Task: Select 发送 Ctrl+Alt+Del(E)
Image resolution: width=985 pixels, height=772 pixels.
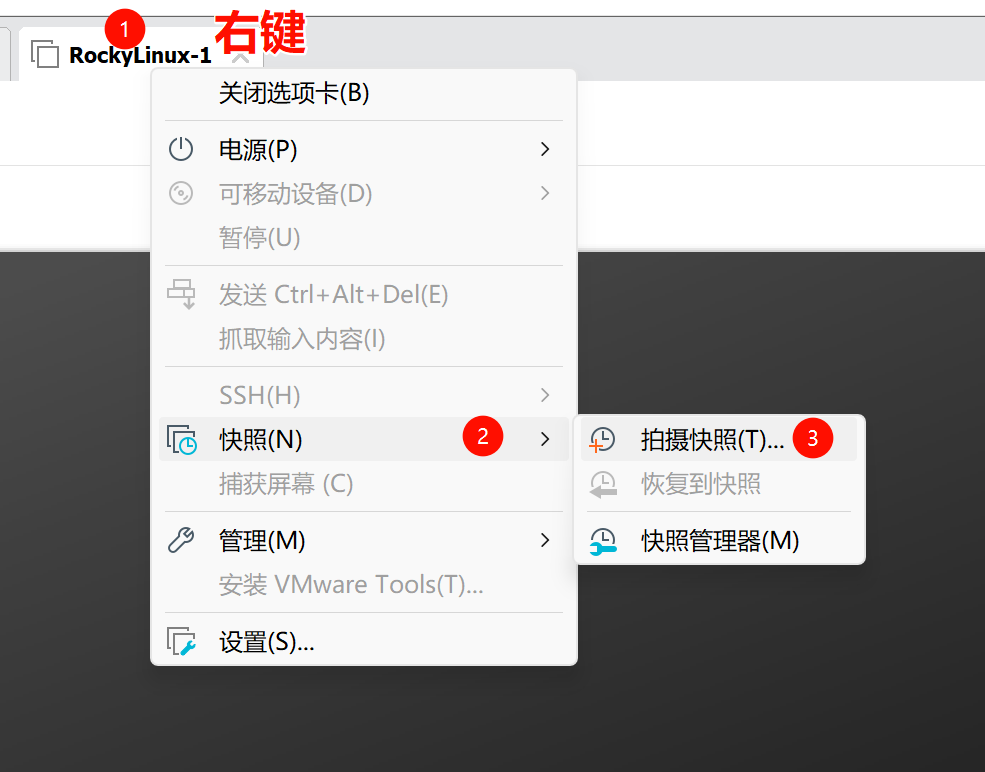Action: click(x=364, y=294)
